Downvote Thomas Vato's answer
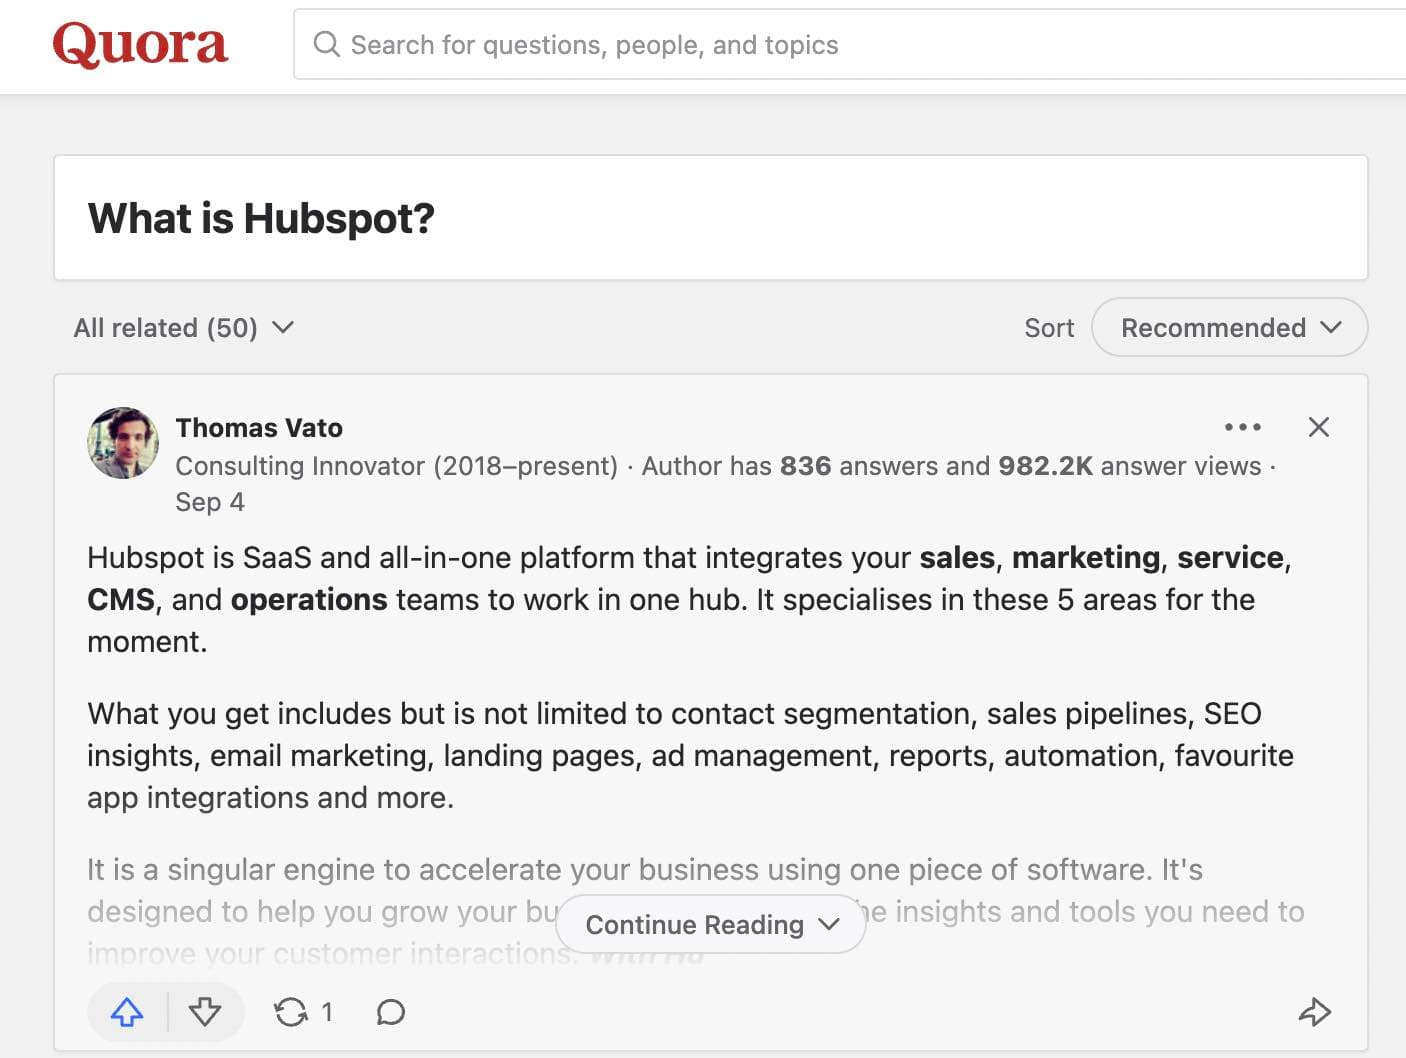Viewport: 1406px width, 1058px height. tap(205, 1012)
